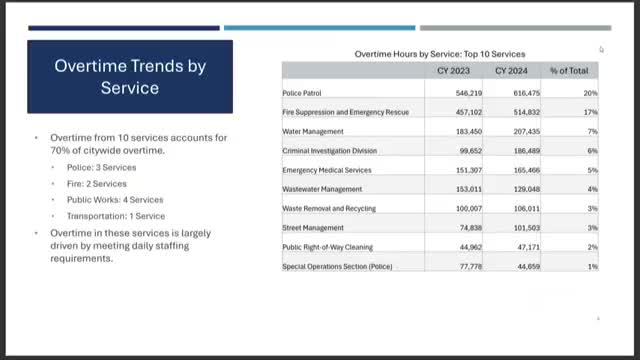Click Public Right-of-Way Cleaning row label
Screen dimensions: 640x360
(327, 247)
